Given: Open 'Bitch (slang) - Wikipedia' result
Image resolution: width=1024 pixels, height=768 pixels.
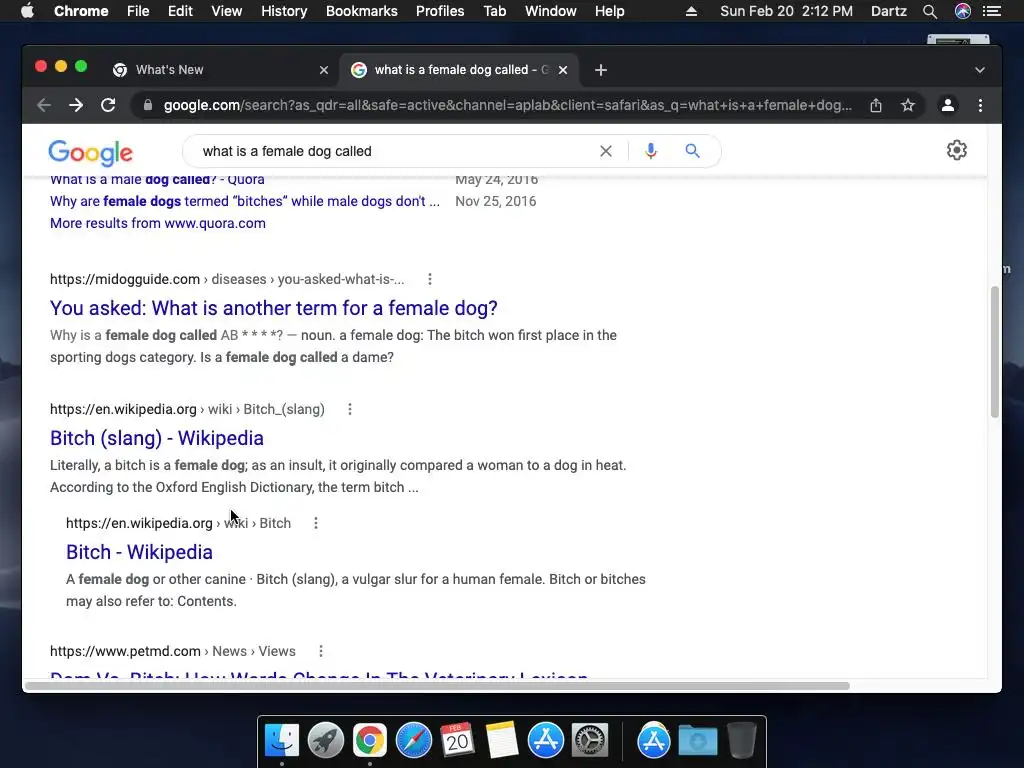Looking at the screenshot, I should [157, 438].
